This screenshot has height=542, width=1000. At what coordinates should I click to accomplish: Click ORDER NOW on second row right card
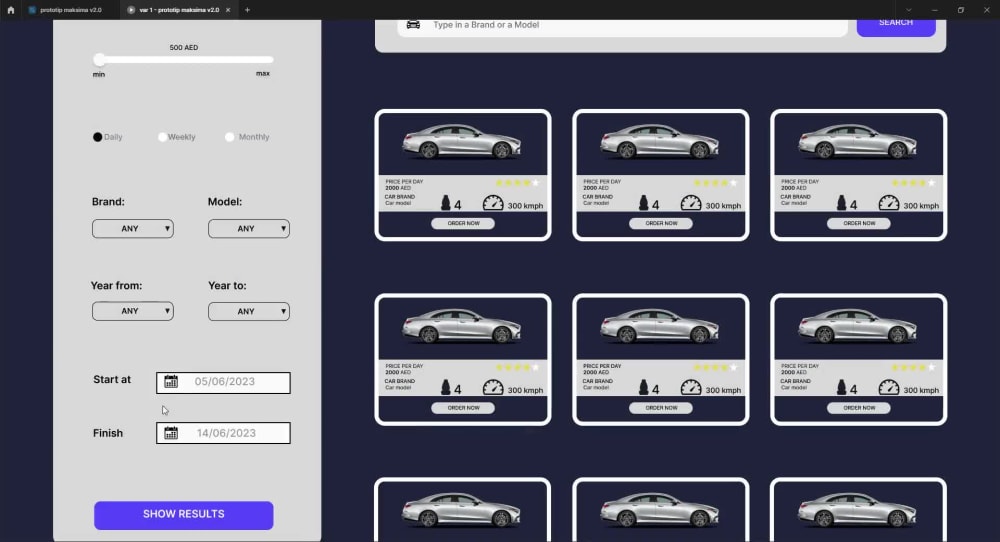[859, 407]
